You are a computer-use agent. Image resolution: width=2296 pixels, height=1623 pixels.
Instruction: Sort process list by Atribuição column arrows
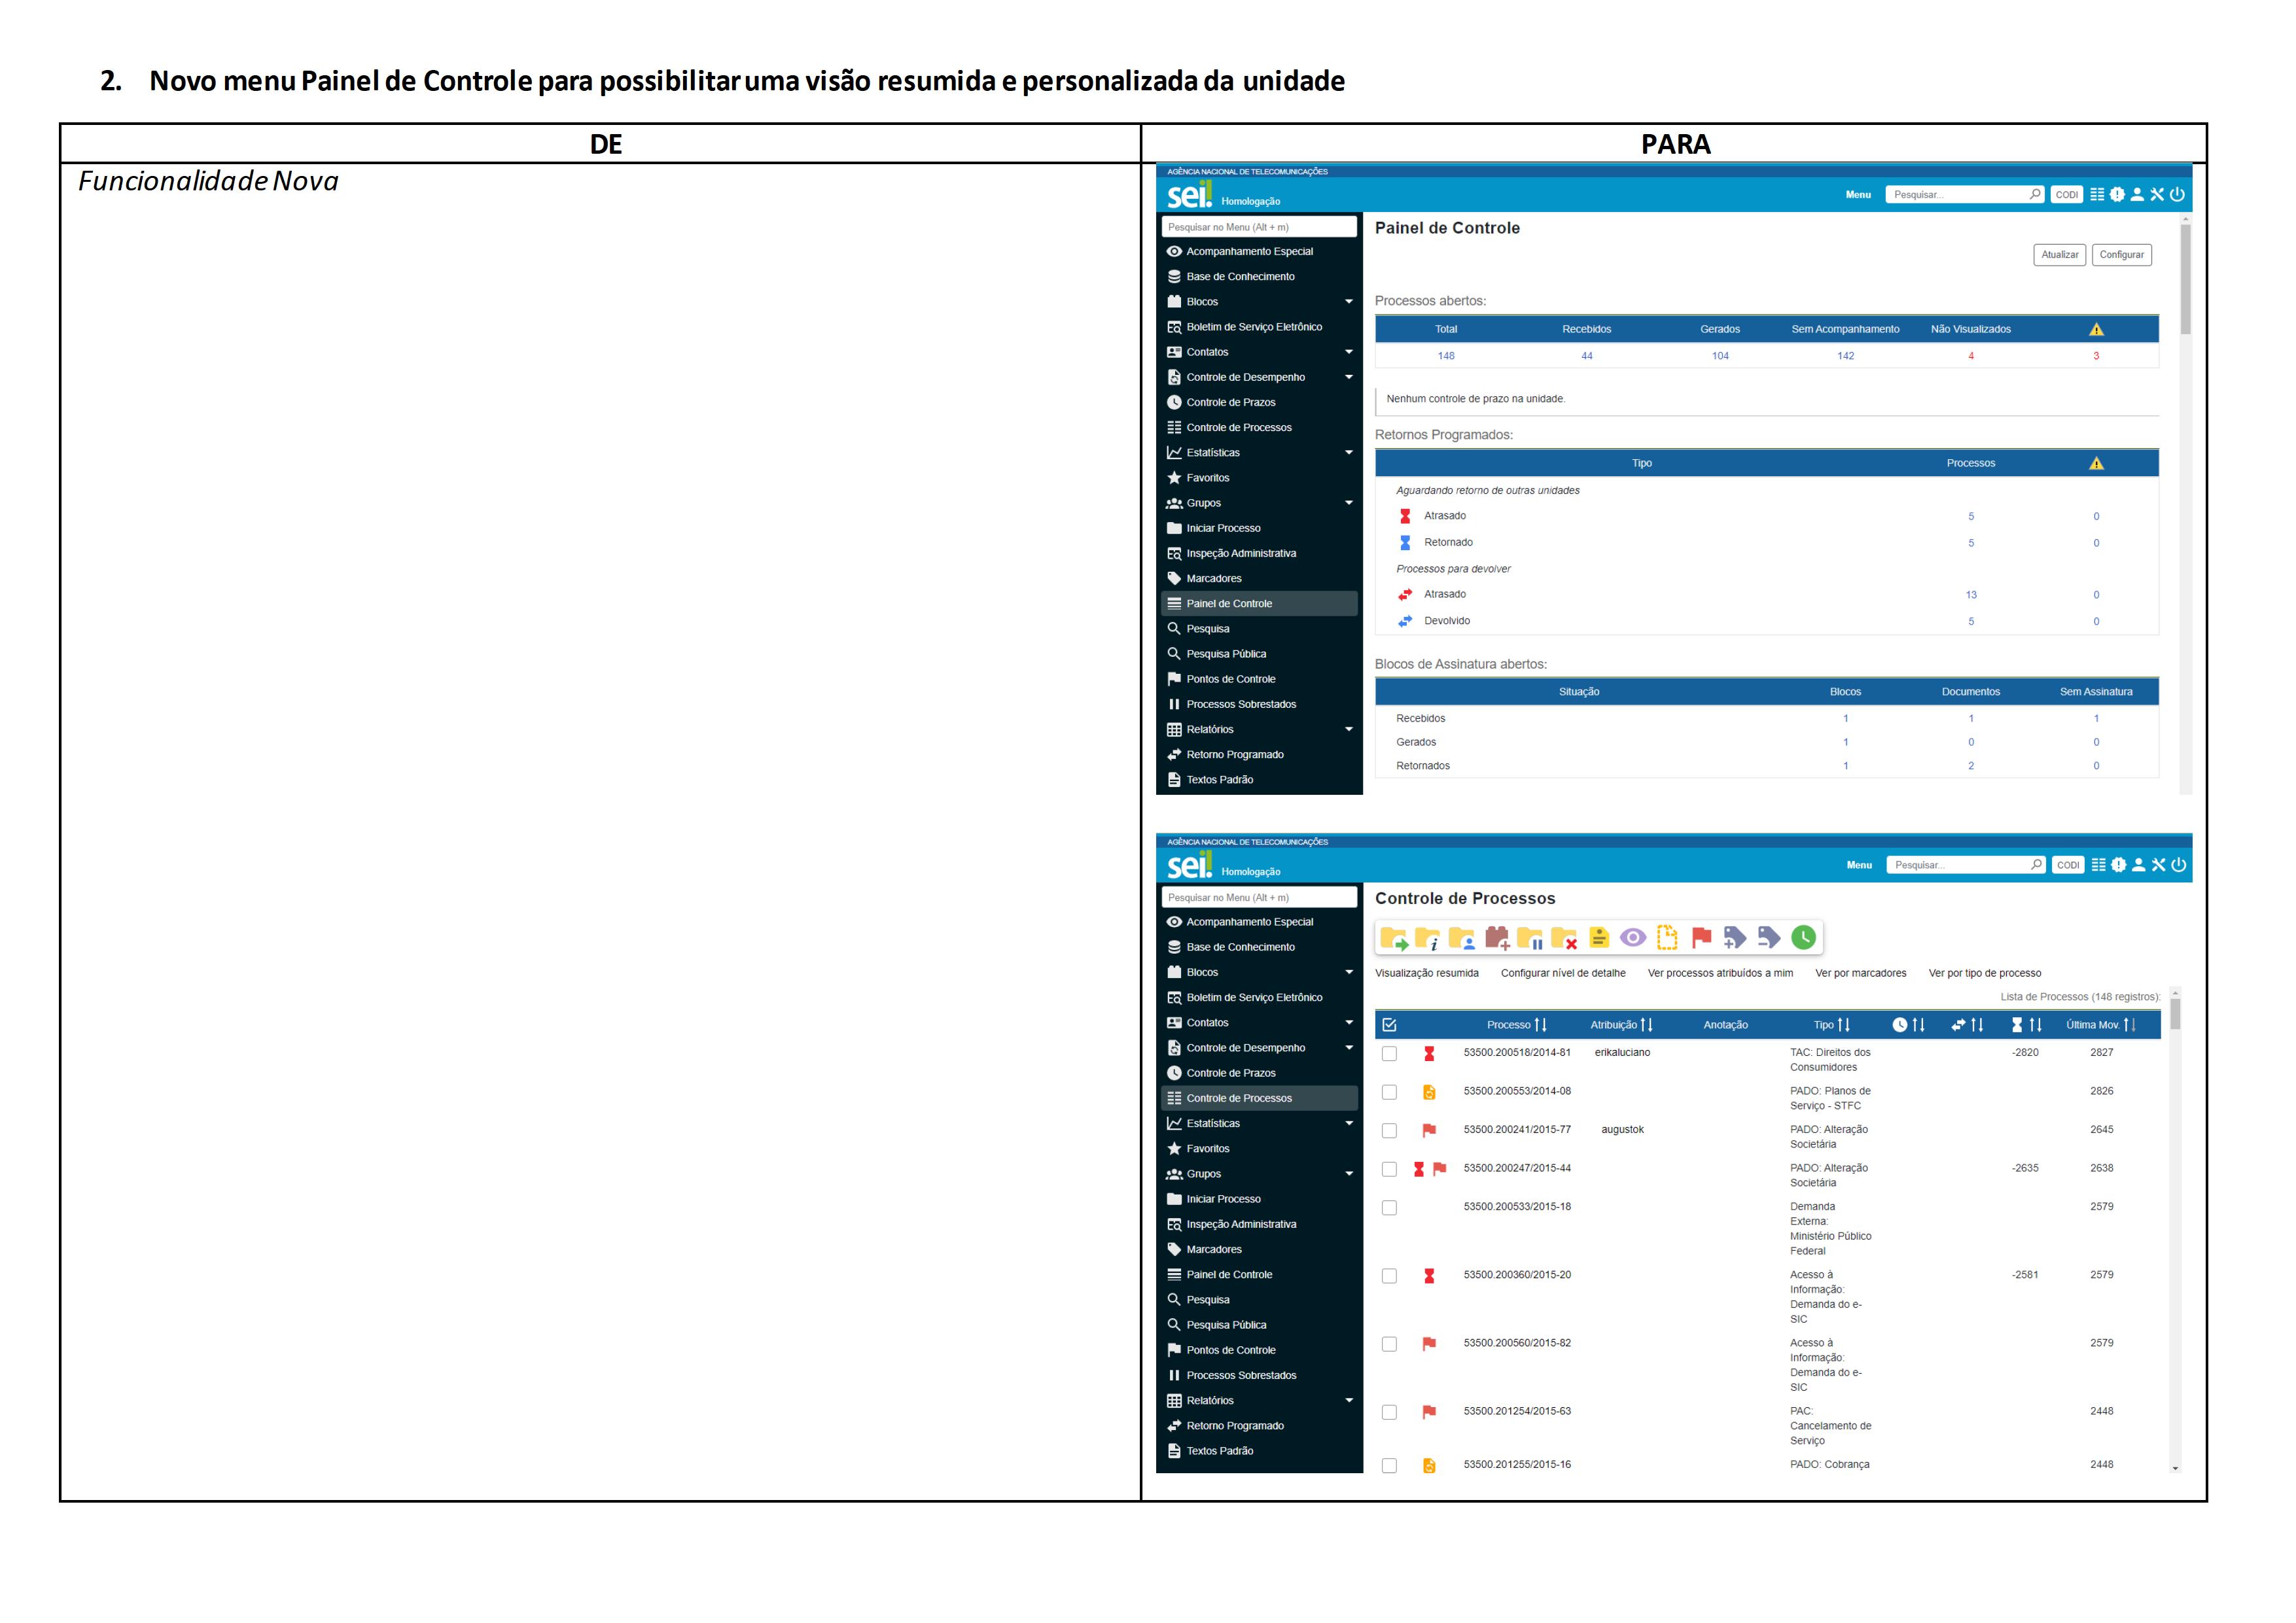point(1646,1025)
